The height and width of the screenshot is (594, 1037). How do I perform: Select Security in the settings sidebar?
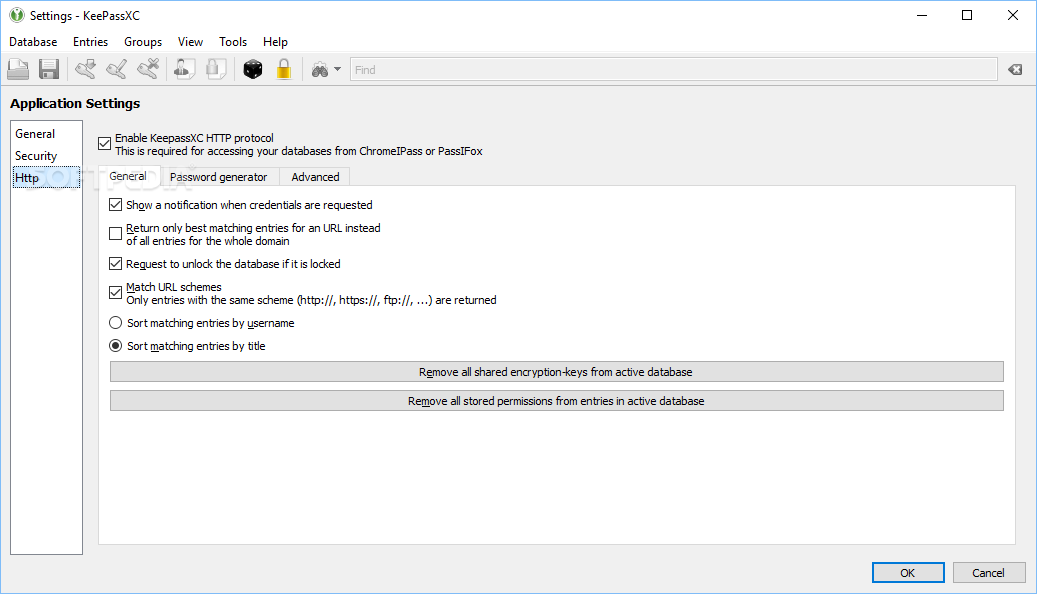pos(46,155)
